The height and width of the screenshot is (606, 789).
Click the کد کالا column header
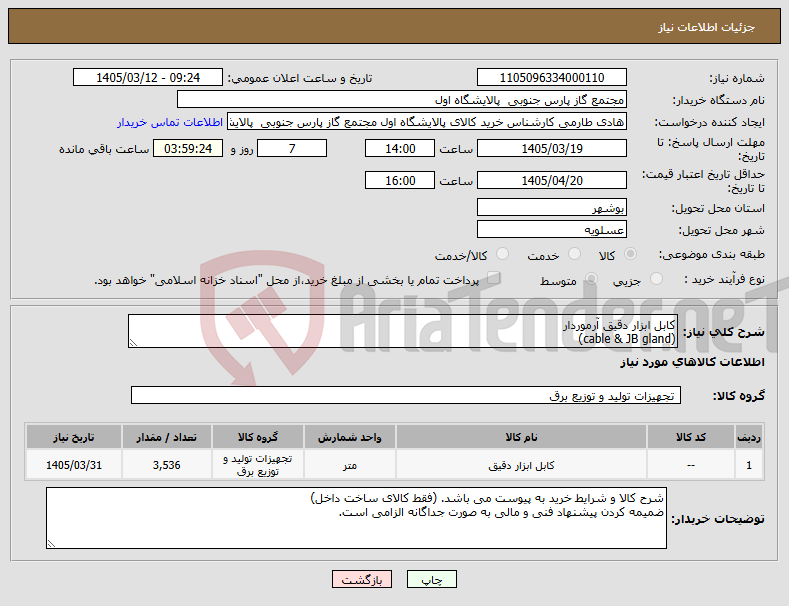tap(690, 437)
